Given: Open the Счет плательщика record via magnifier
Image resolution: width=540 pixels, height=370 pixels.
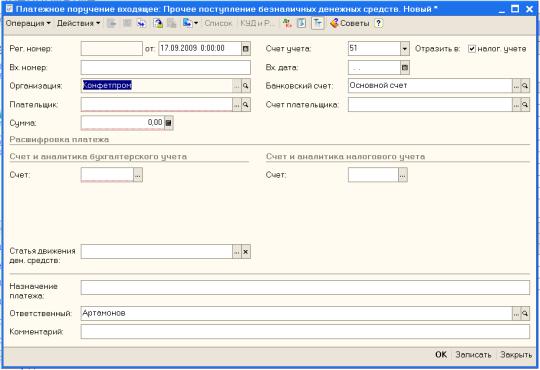Looking at the screenshot, I should point(525,105).
